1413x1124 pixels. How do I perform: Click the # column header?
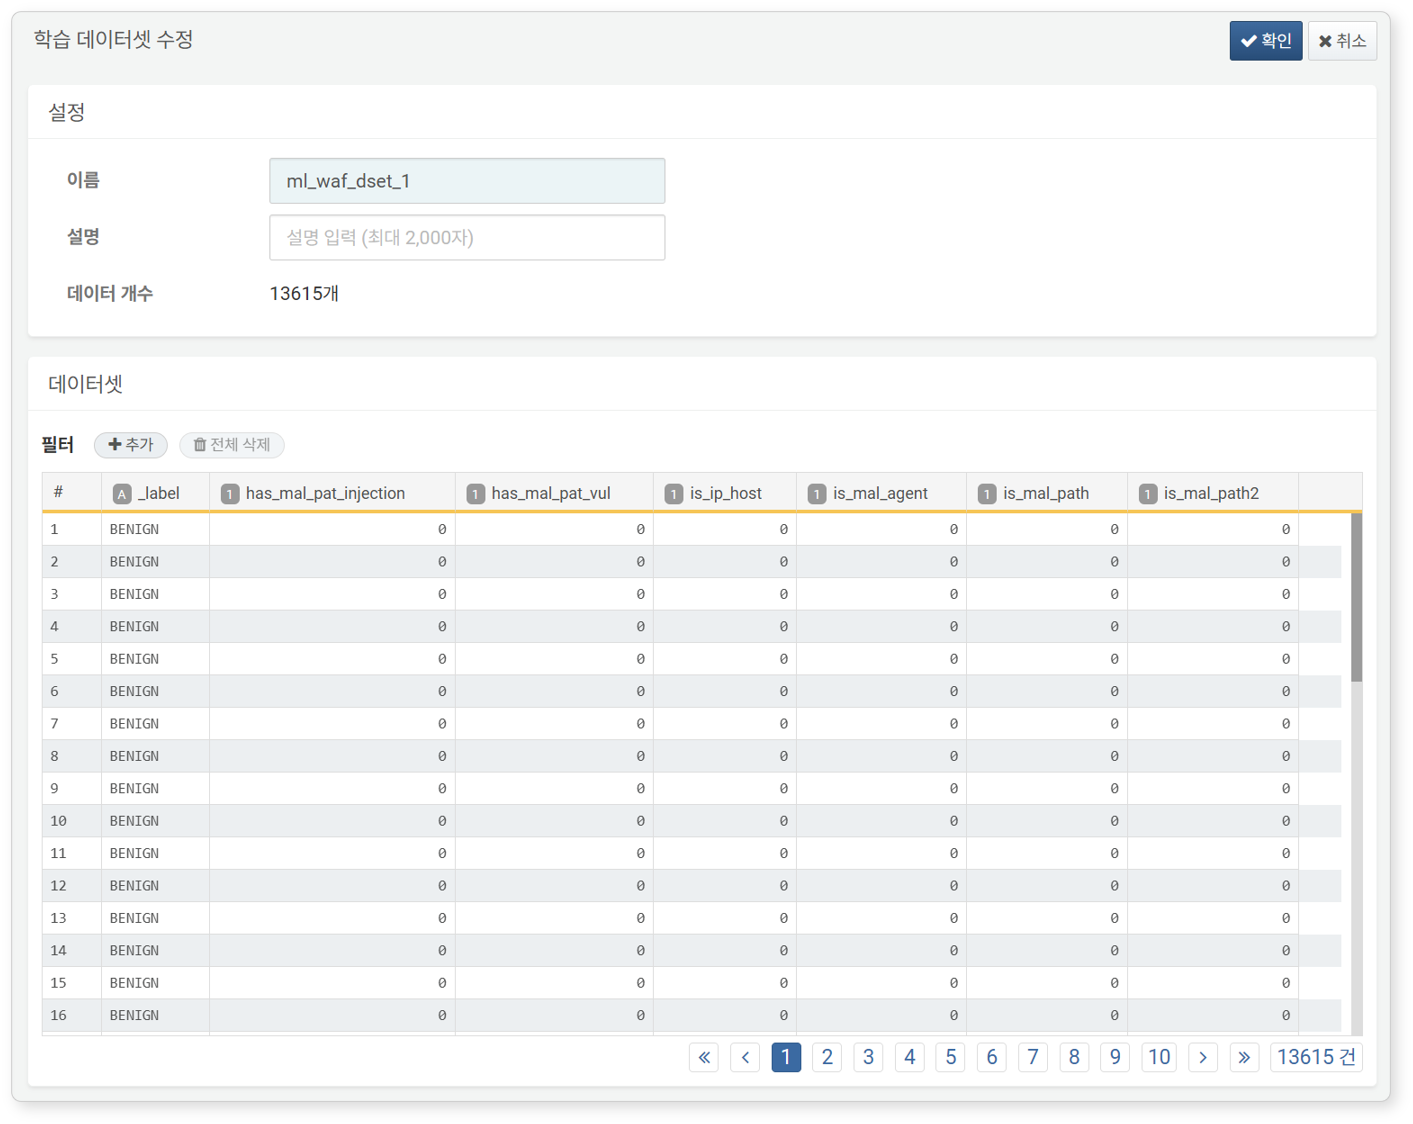72,493
